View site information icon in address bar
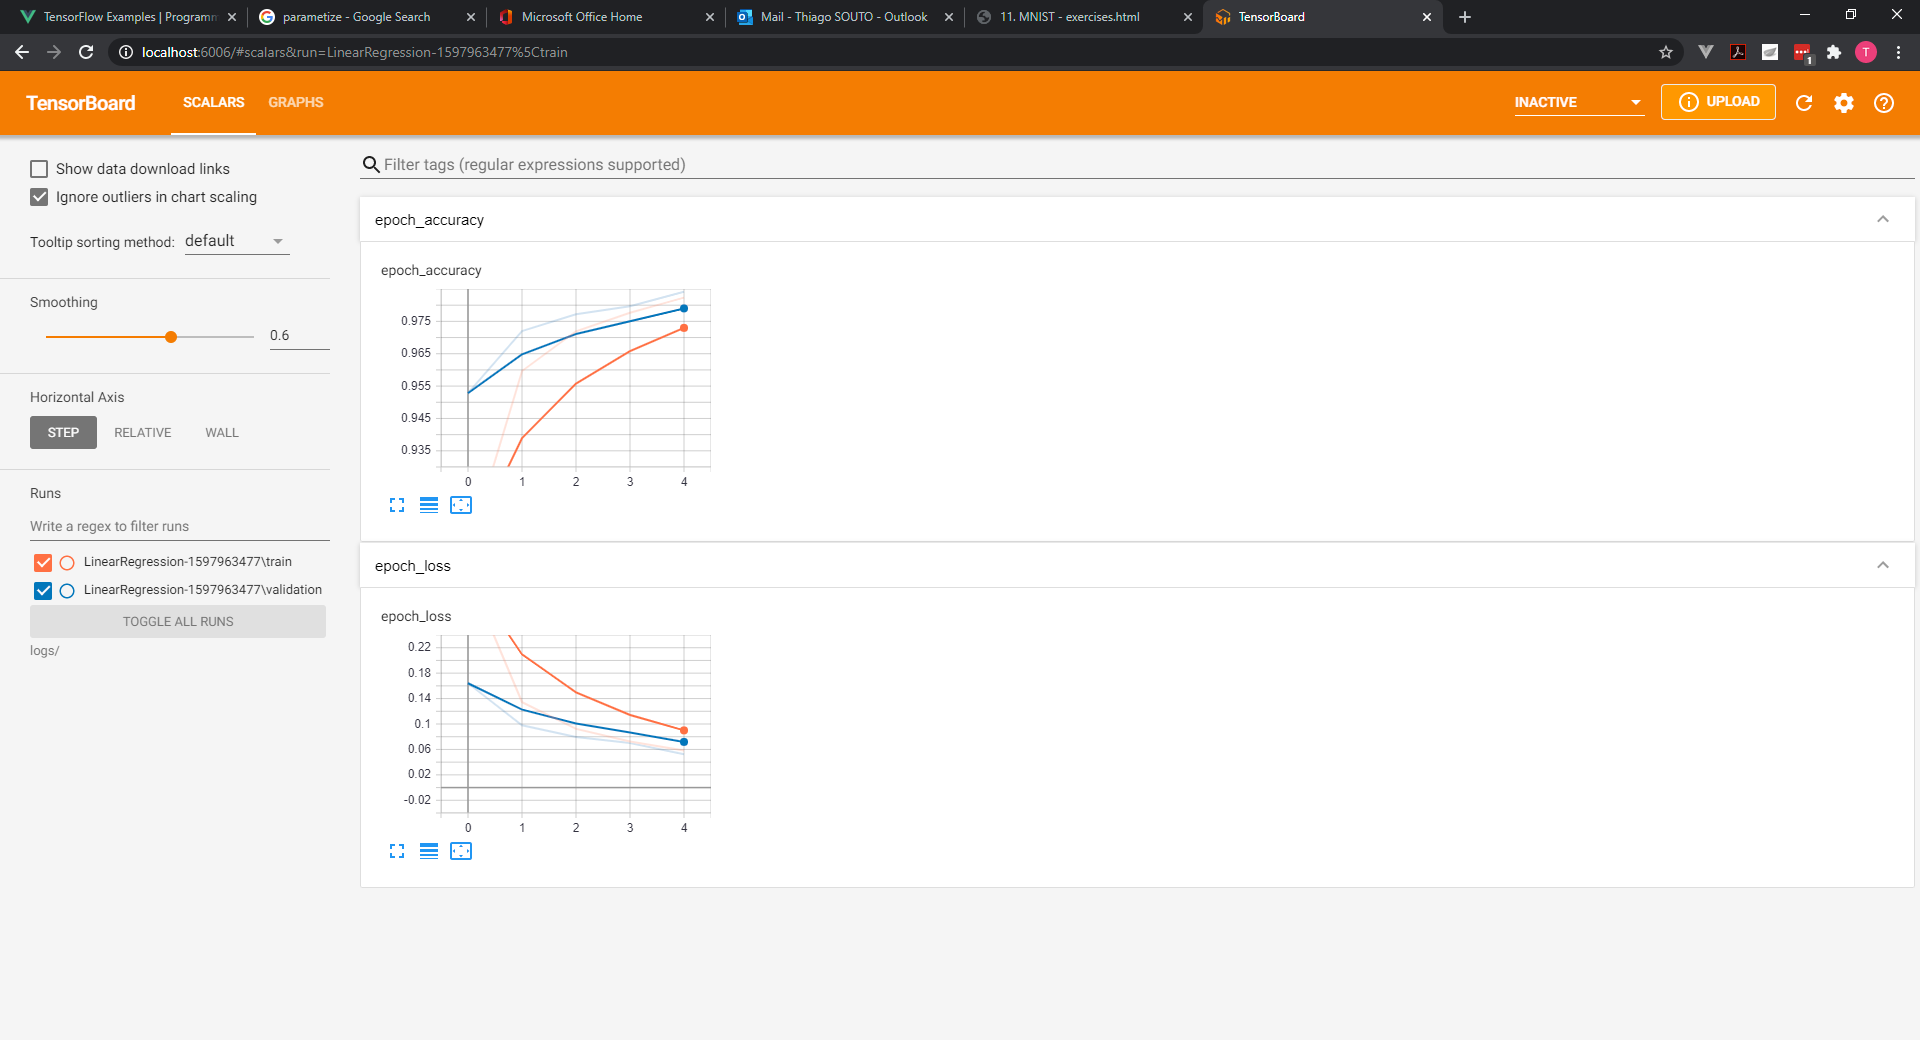Viewport: 1920px width, 1040px height. (126, 52)
